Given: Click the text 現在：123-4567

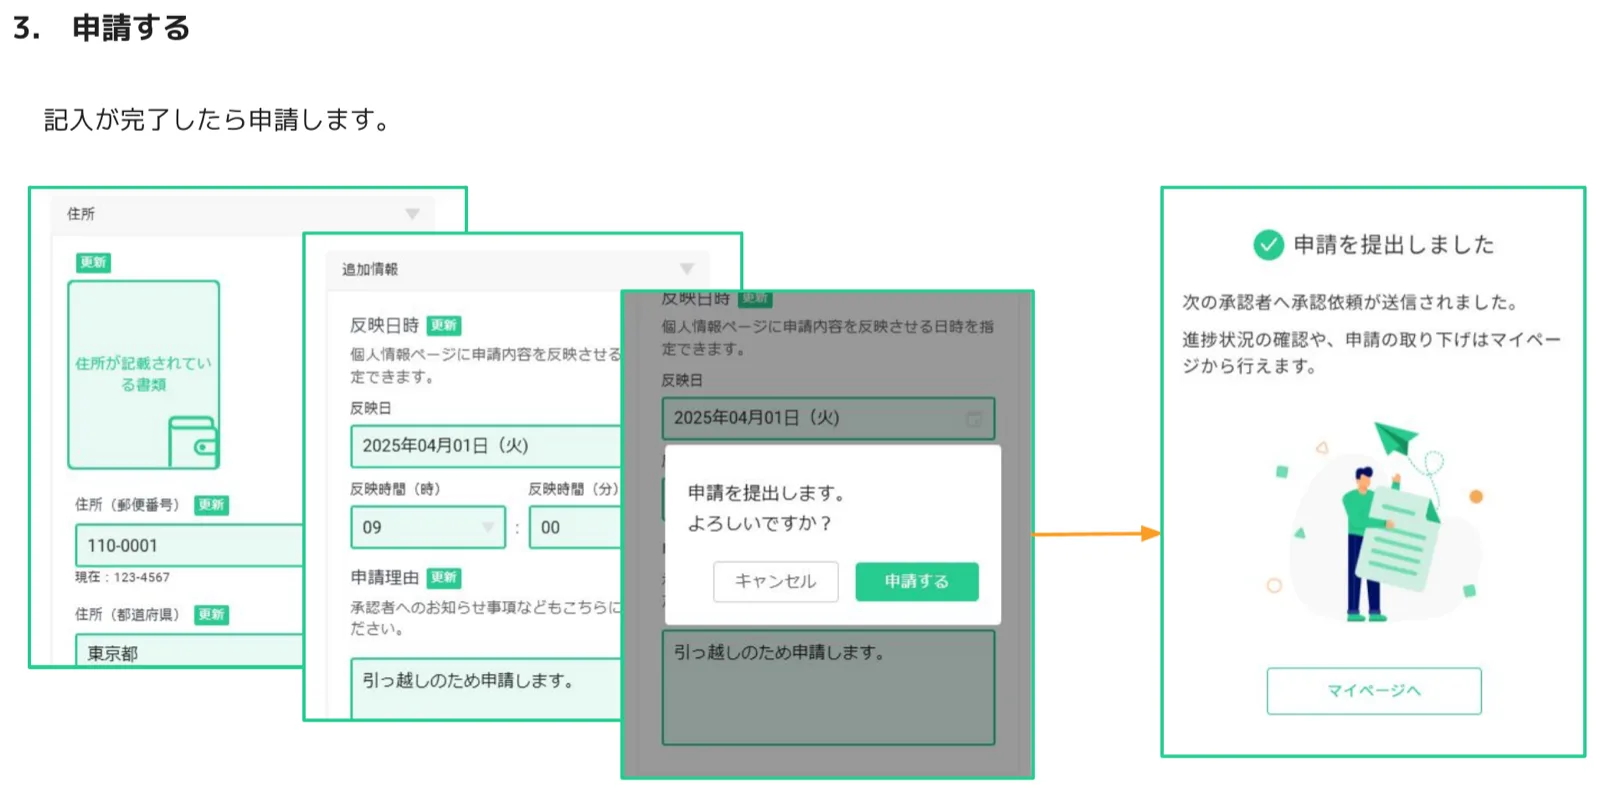Looking at the screenshot, I should (122, 577).
